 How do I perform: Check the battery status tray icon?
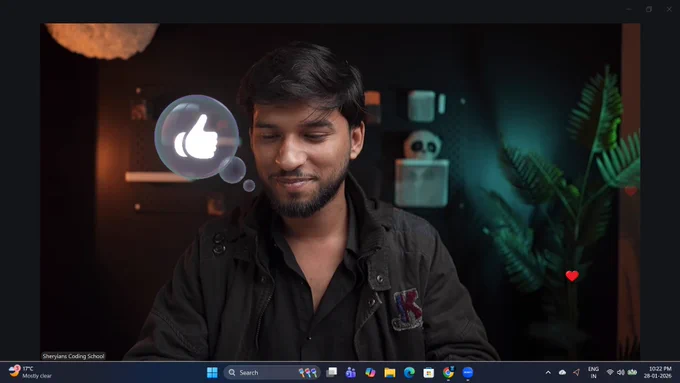coord(632,373)
